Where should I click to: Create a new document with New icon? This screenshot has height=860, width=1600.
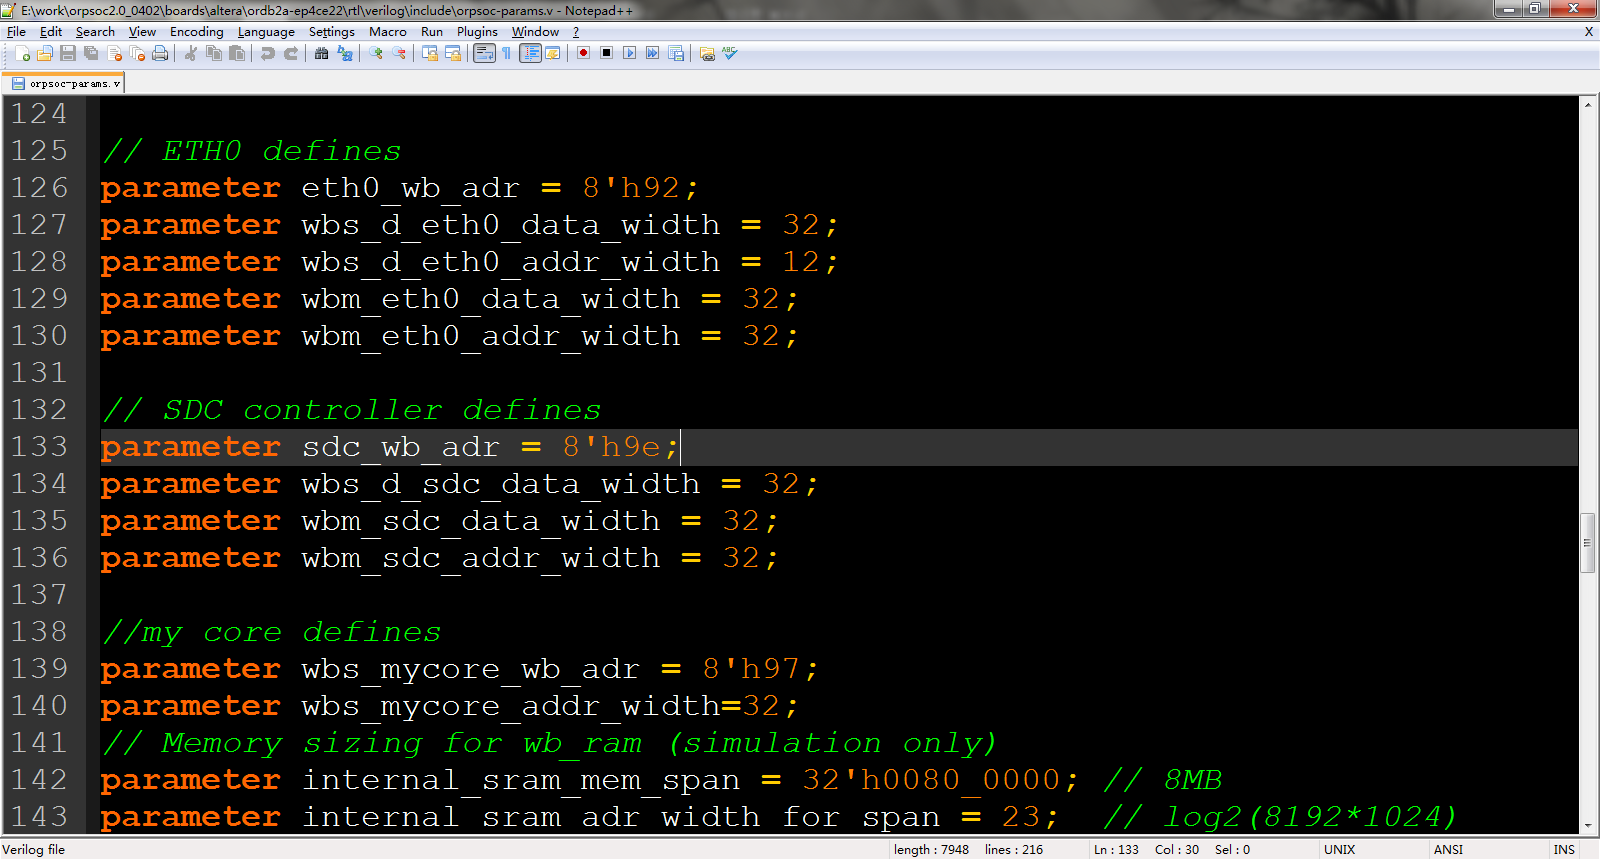point(22,54)
